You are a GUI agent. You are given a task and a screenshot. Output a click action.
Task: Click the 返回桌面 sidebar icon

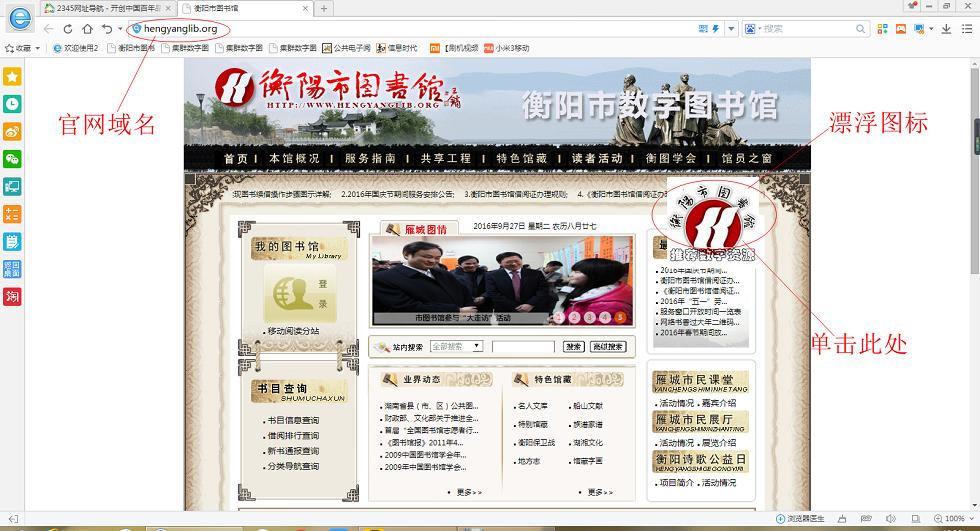click(x=12, y=269)
